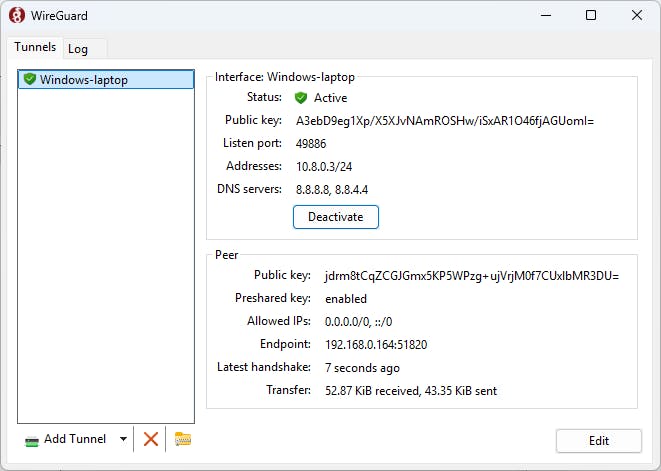Click endpoint 192.168.0.164:51820
Screen dimensions: 661x471
point(376,345)
